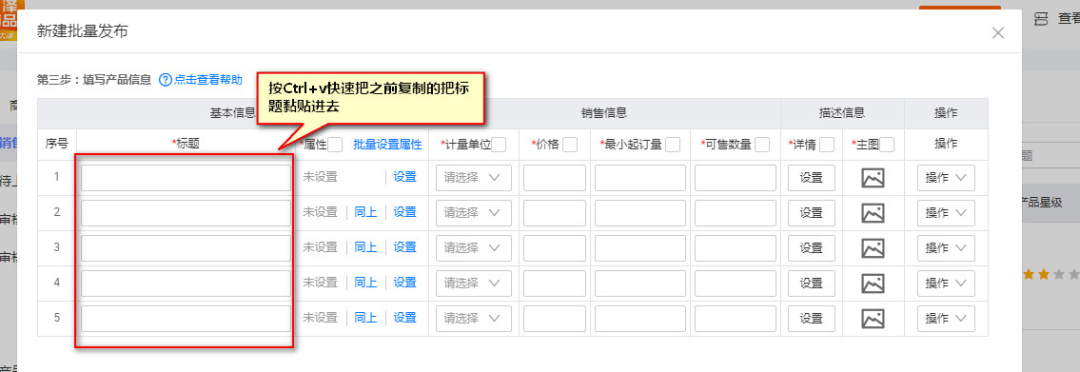The width and height of the screenshot is (1080, 372).
Task: Click the 标题 input field in row 1
Action: [186, 178]
